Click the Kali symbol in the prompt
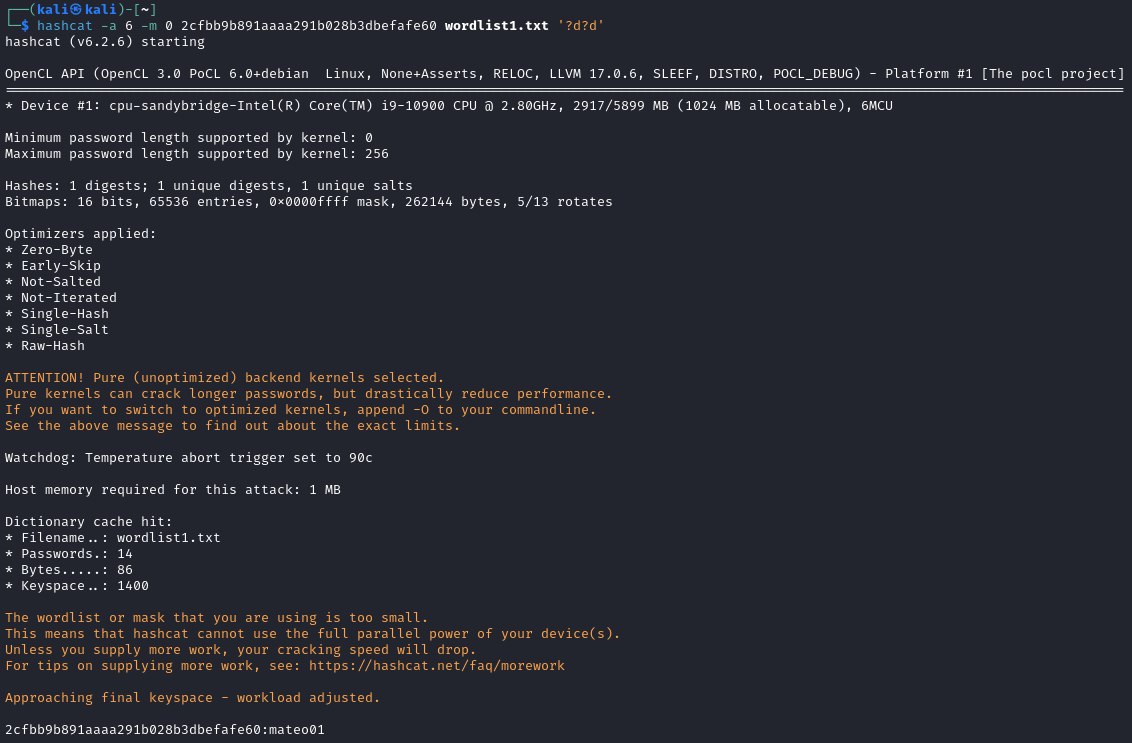 pyautogui.click(x=77, y=10)
